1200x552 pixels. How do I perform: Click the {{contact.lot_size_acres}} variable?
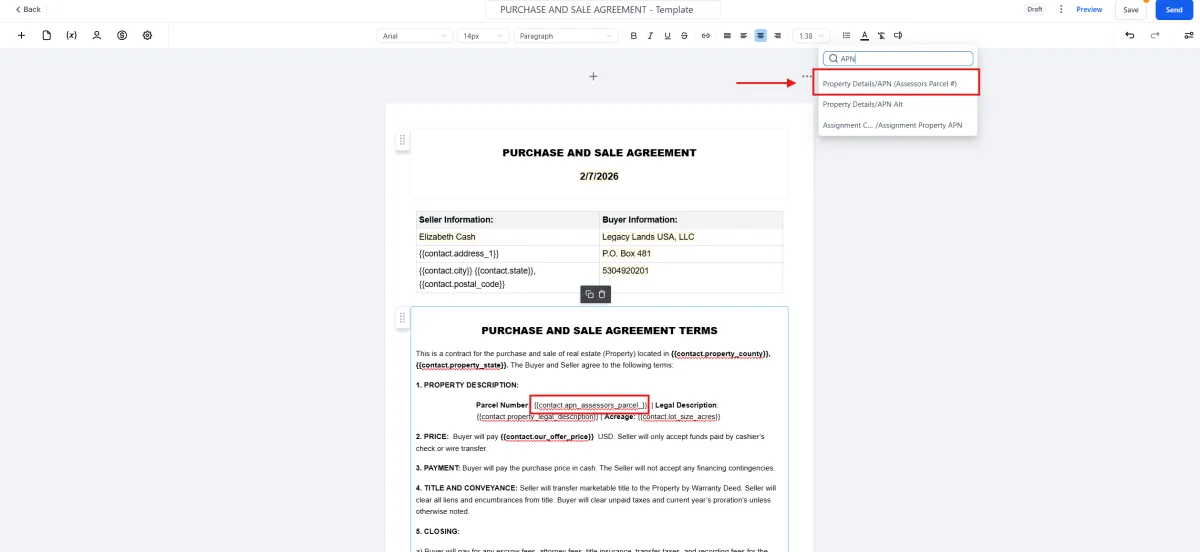pos(679,416)
